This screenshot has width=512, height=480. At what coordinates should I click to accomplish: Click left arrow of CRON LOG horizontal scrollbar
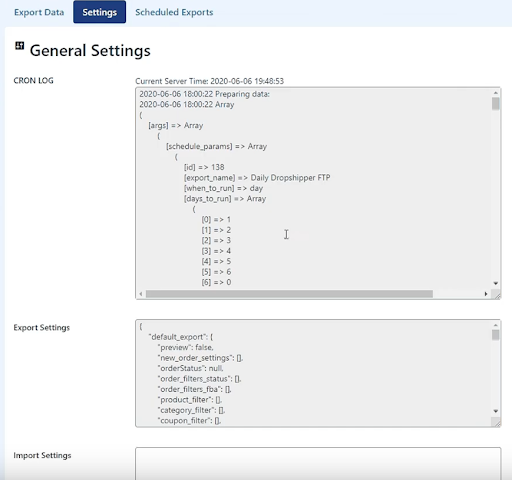click(x=141, y=294)
